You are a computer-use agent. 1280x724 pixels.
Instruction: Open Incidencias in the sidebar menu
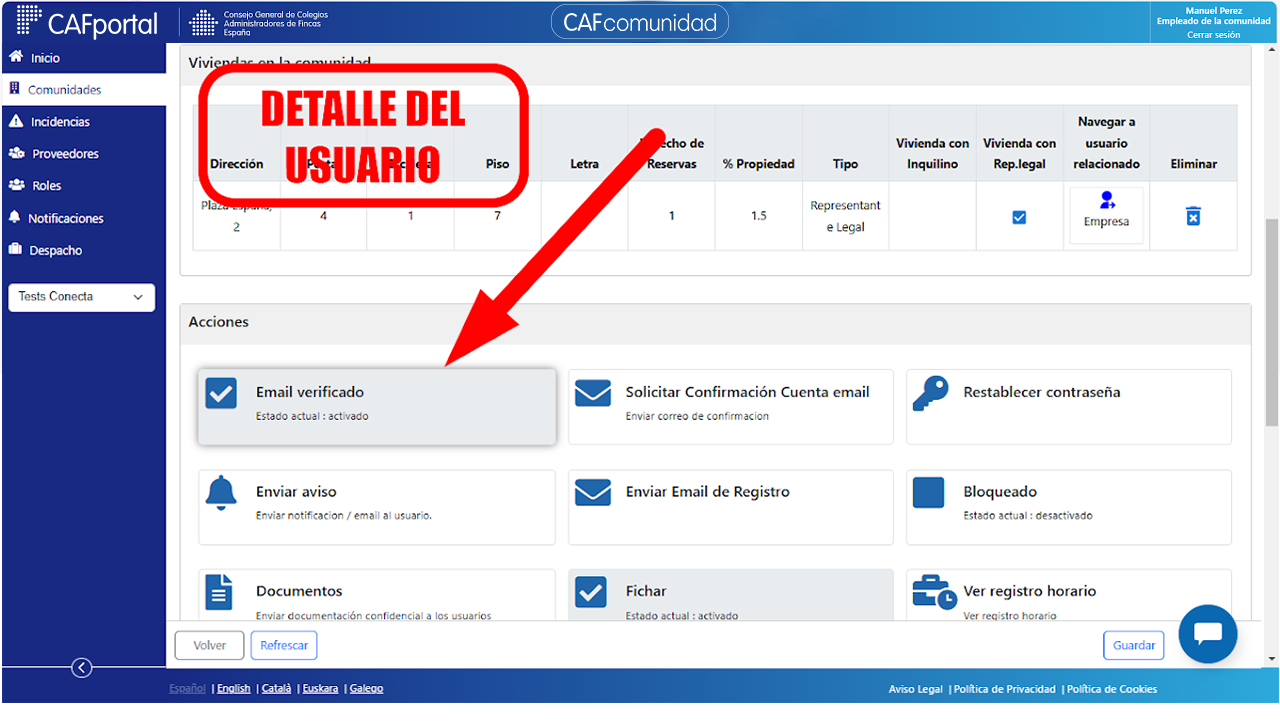[x=60, y=122]
